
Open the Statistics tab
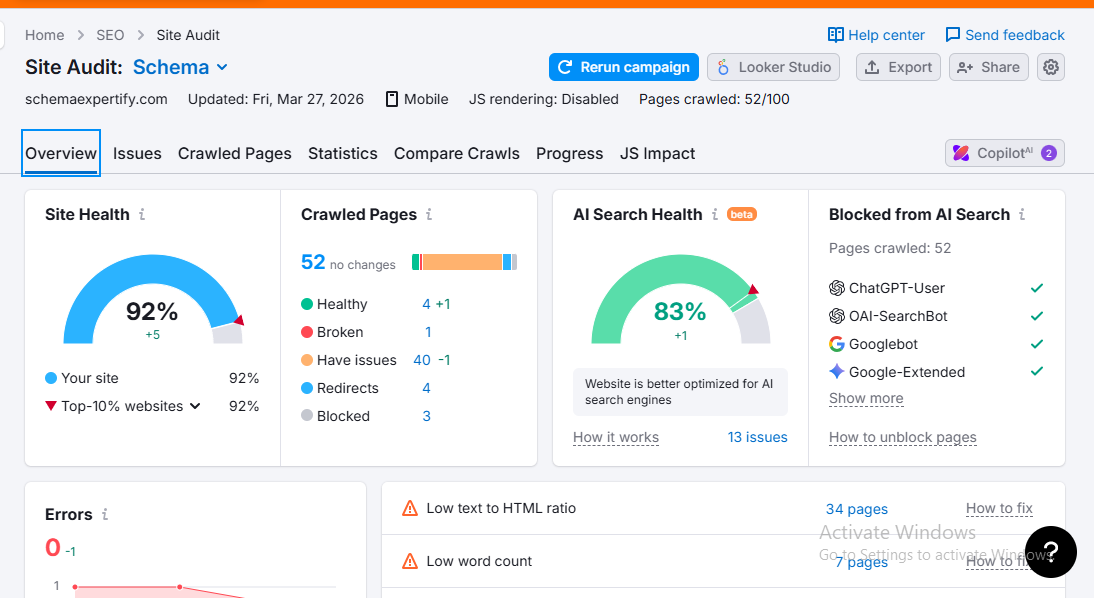click(343, 154)
